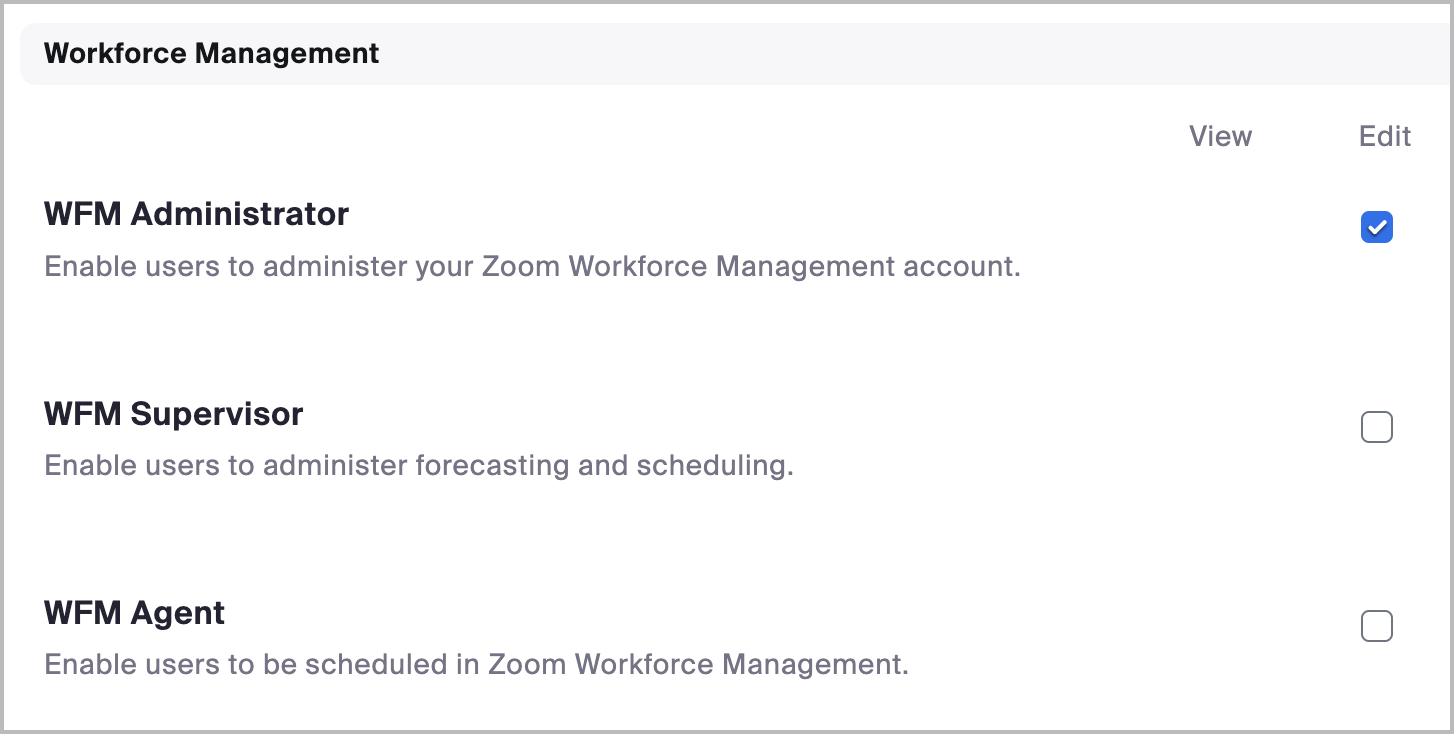Click the word "Administrator" in the first role title

240,214
